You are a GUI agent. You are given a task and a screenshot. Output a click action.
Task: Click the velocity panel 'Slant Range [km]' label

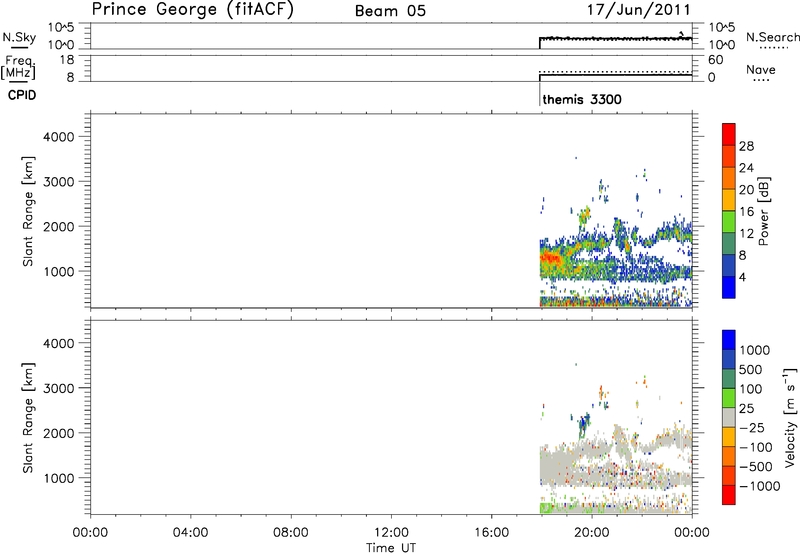[x=28, y=418]
